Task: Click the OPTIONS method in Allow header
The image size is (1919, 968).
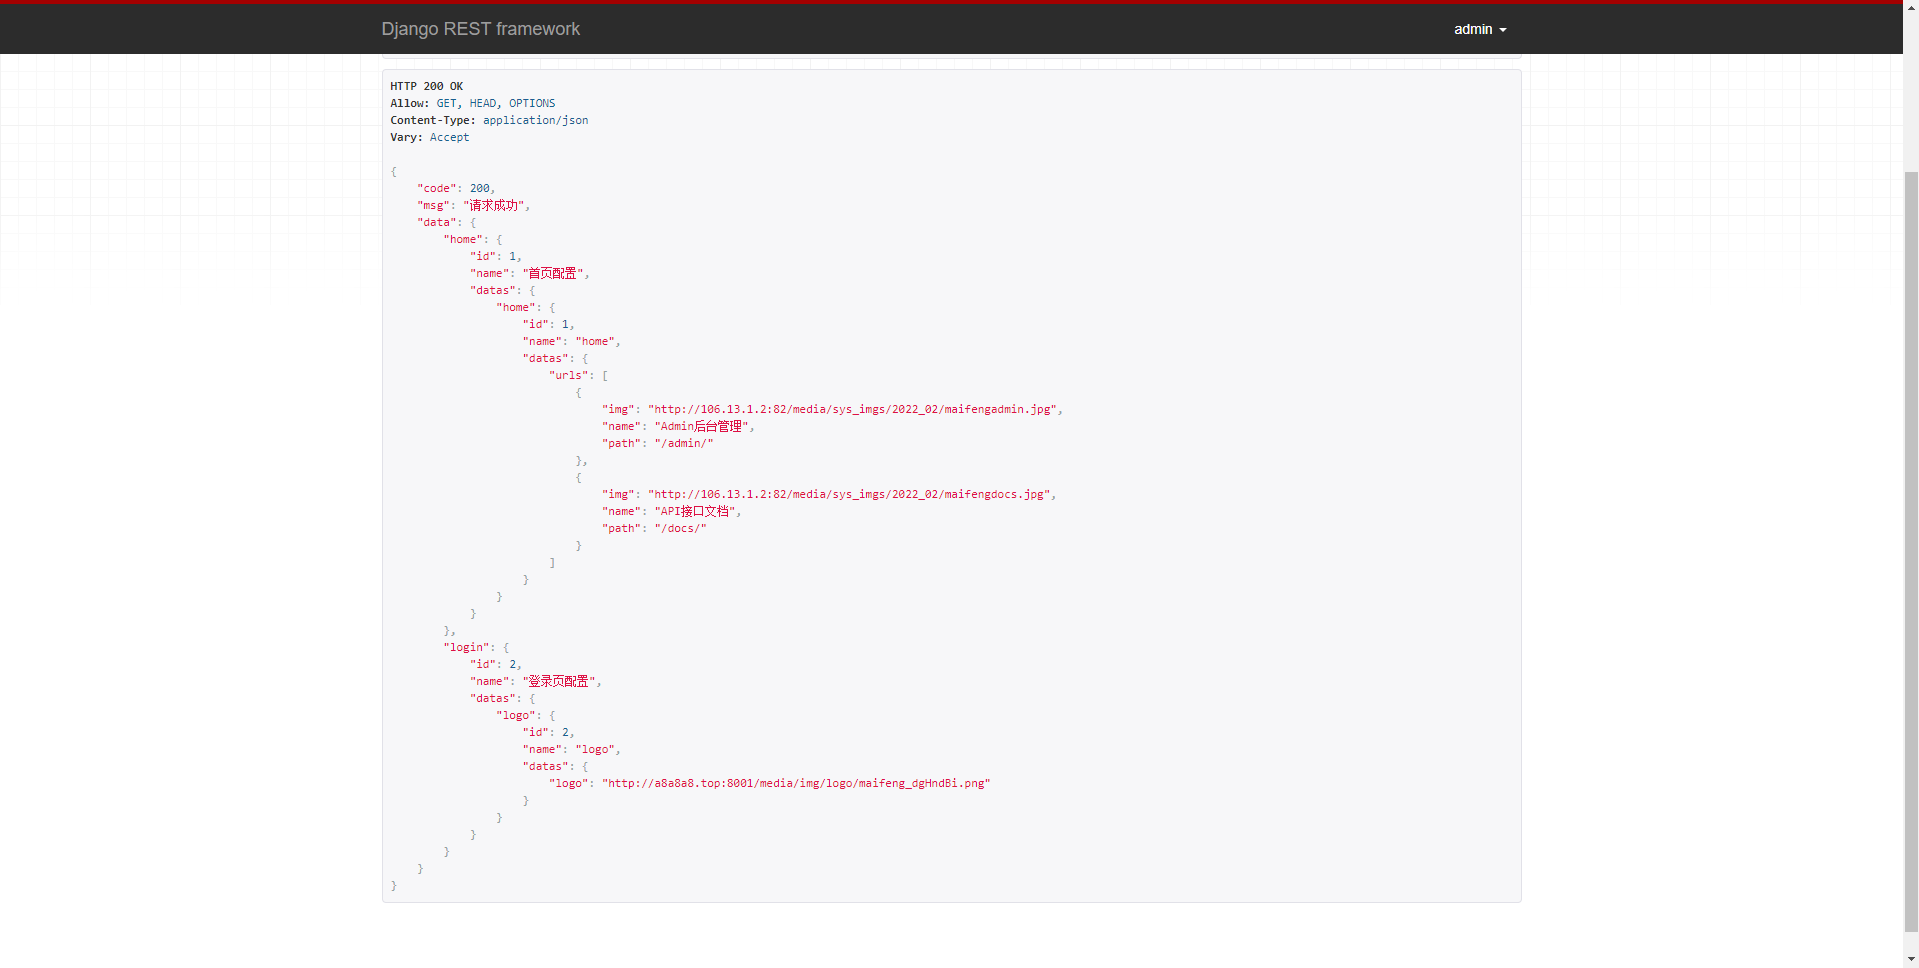Action: tap(531, 103)
